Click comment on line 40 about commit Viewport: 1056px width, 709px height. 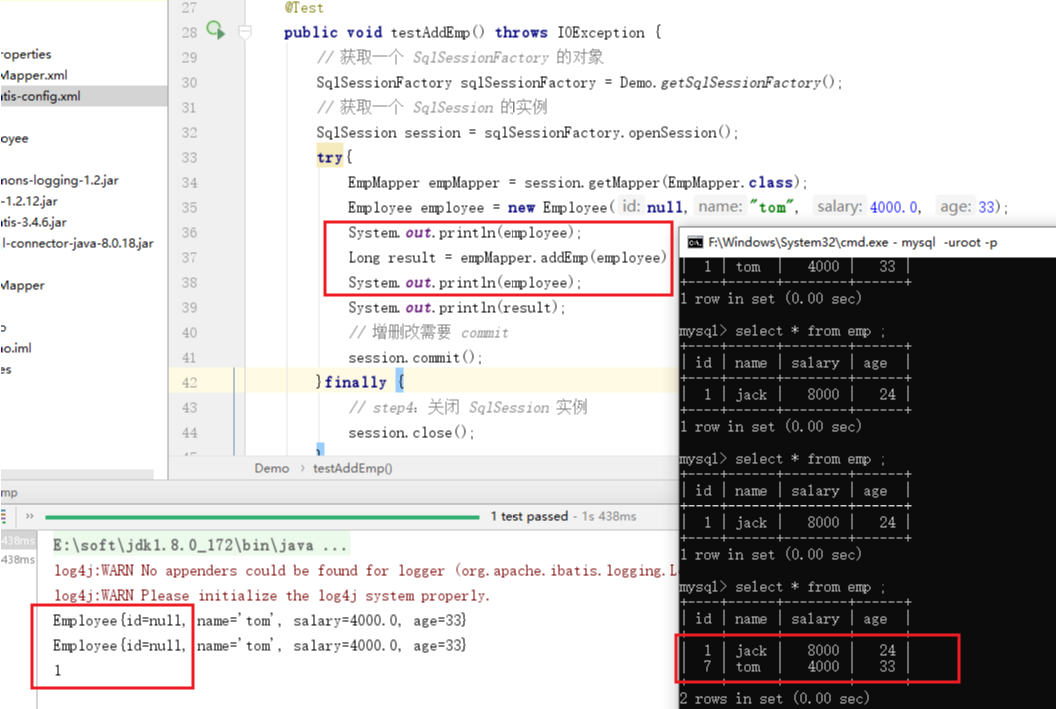tap(428, 333)
